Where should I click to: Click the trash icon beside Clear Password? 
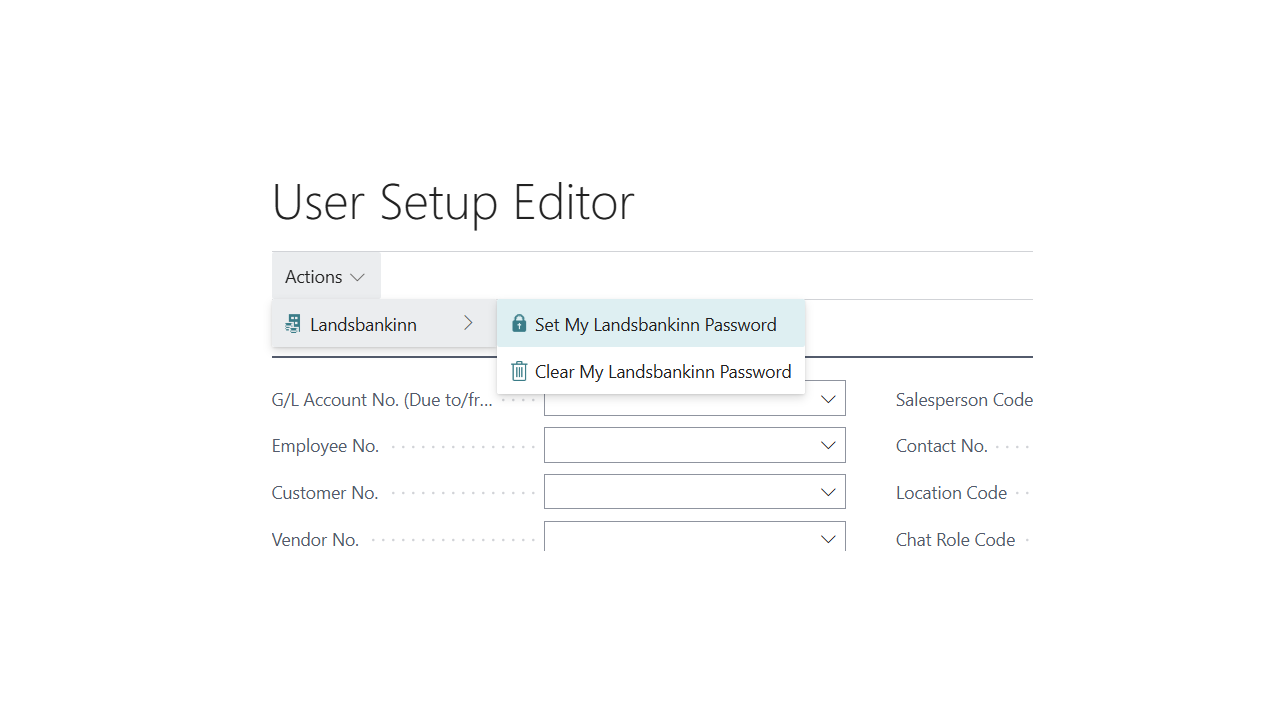519,371
